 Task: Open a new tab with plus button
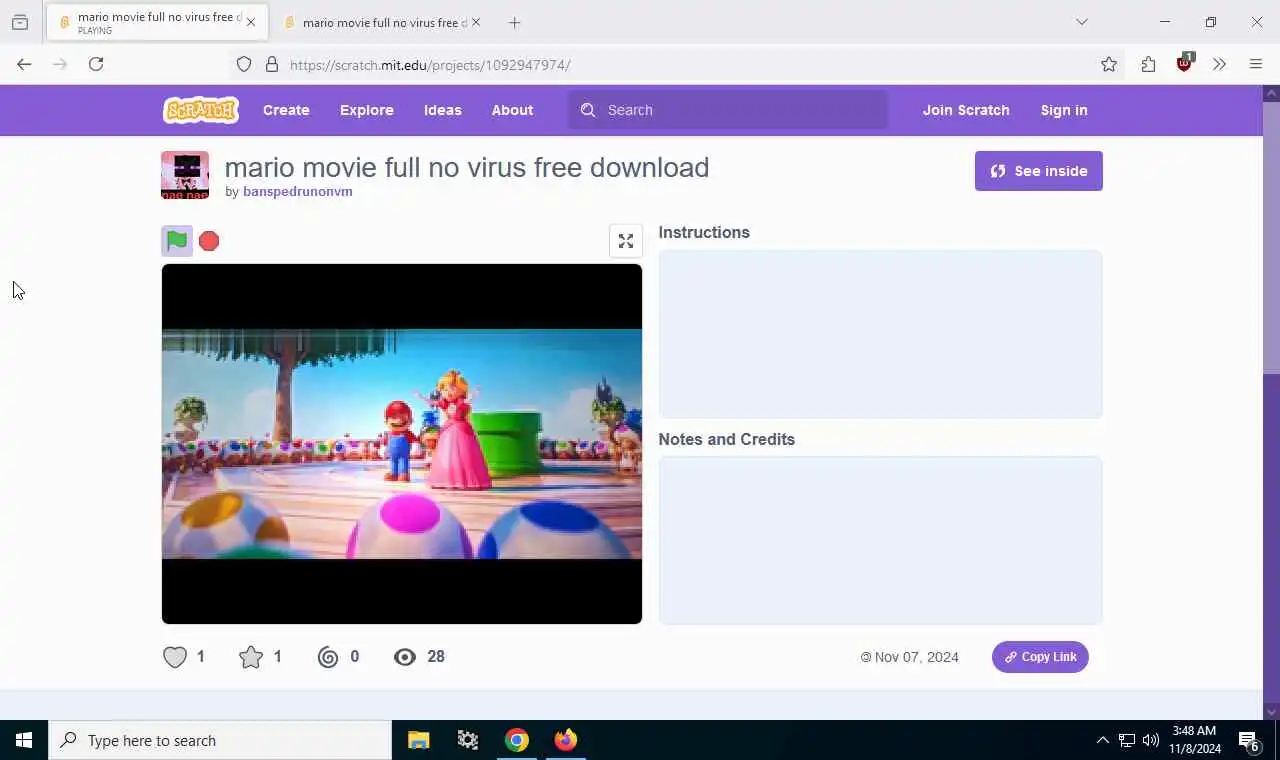click(514, 22)
